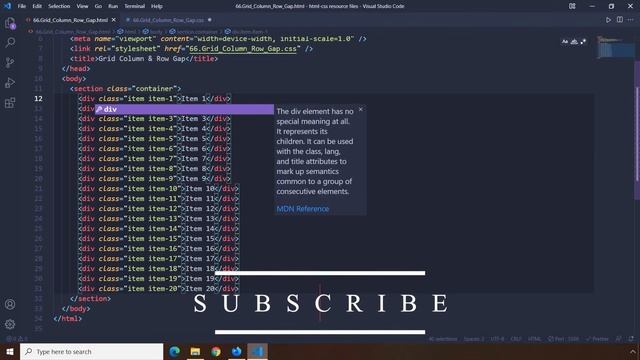The height and width of the screenshot is (360, 640).
Task: Click the feedback icon in status bar
Action: [619, 339]
